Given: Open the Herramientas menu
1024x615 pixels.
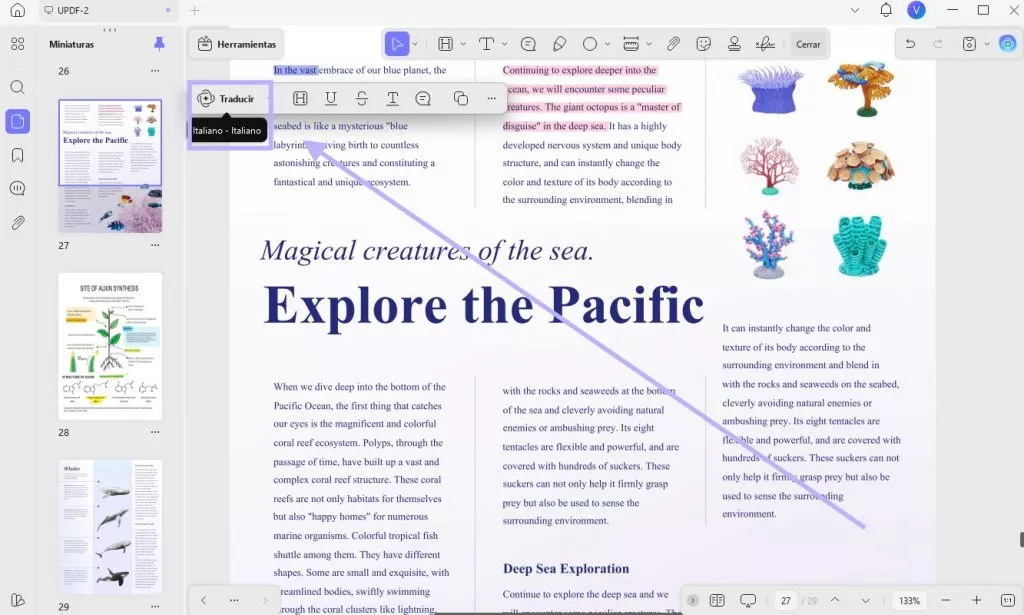Looking at the screenshot, I should [237, 44].
